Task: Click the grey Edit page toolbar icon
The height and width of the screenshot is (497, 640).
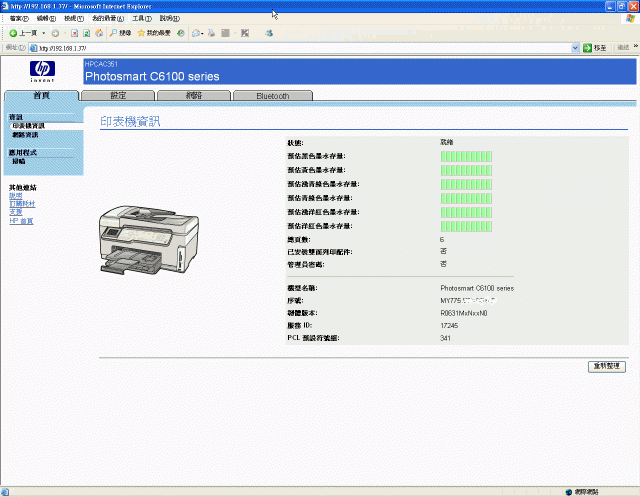Action: (225, 33)
